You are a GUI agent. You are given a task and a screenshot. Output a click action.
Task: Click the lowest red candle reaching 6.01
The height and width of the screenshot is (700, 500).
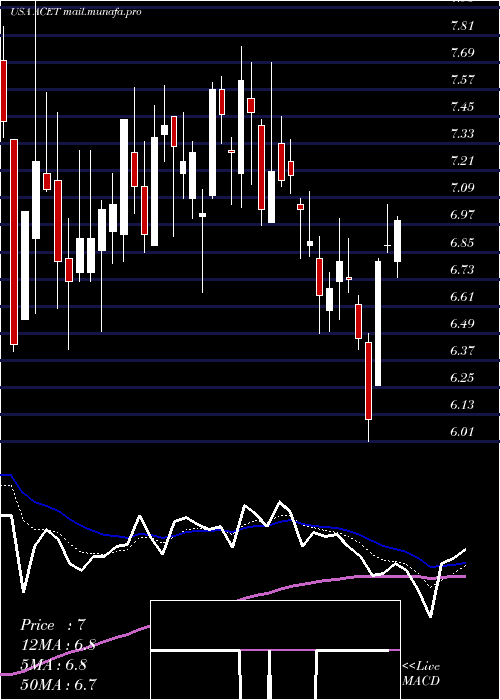pyautogui.click(x=368, y=381)
